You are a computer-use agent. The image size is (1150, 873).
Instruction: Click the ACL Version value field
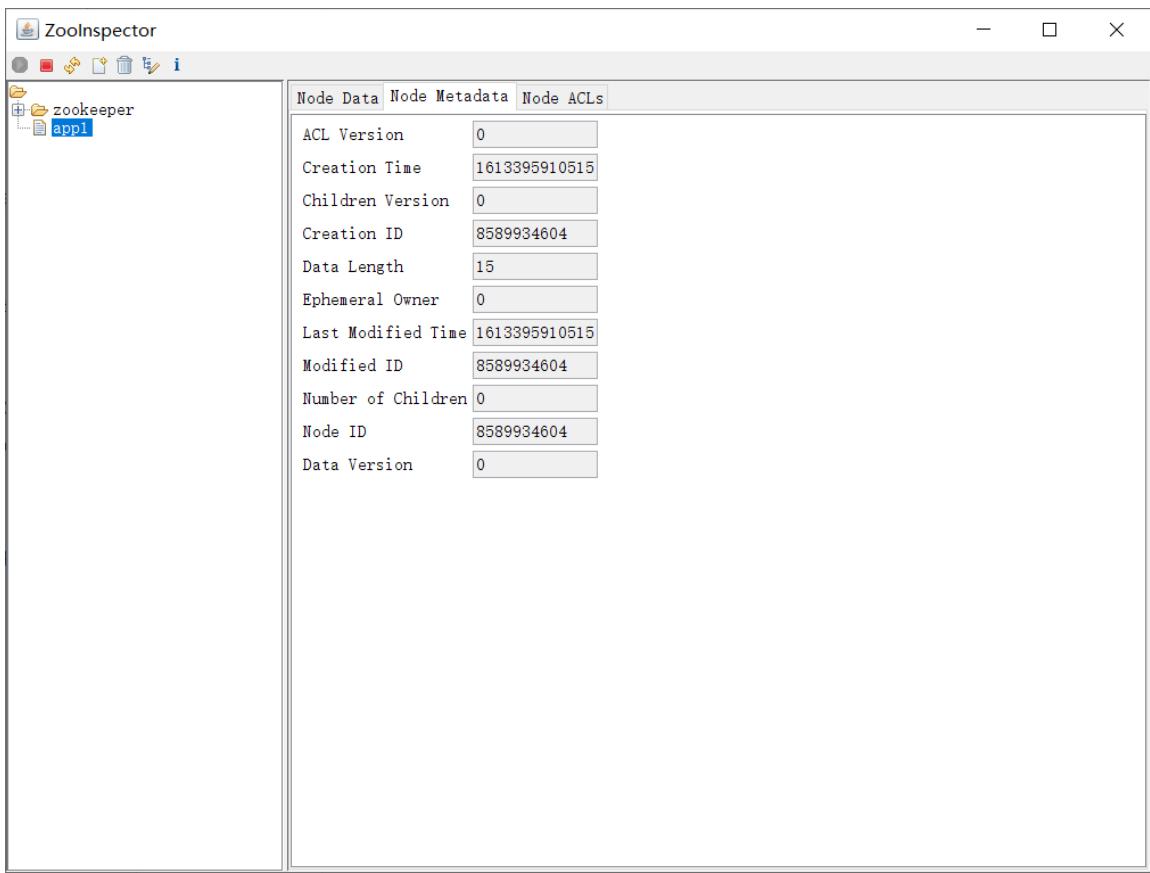tap(535, 135)
